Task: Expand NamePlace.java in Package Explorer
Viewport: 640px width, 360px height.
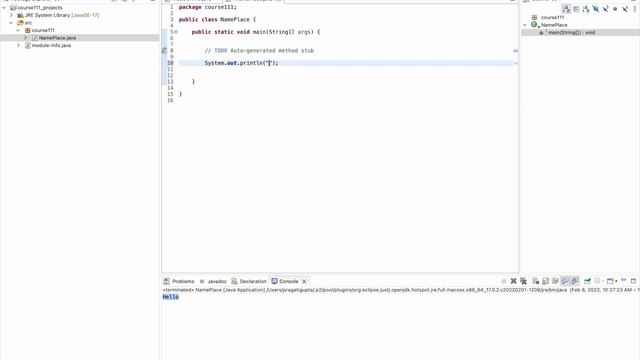Action: point(25,38)
